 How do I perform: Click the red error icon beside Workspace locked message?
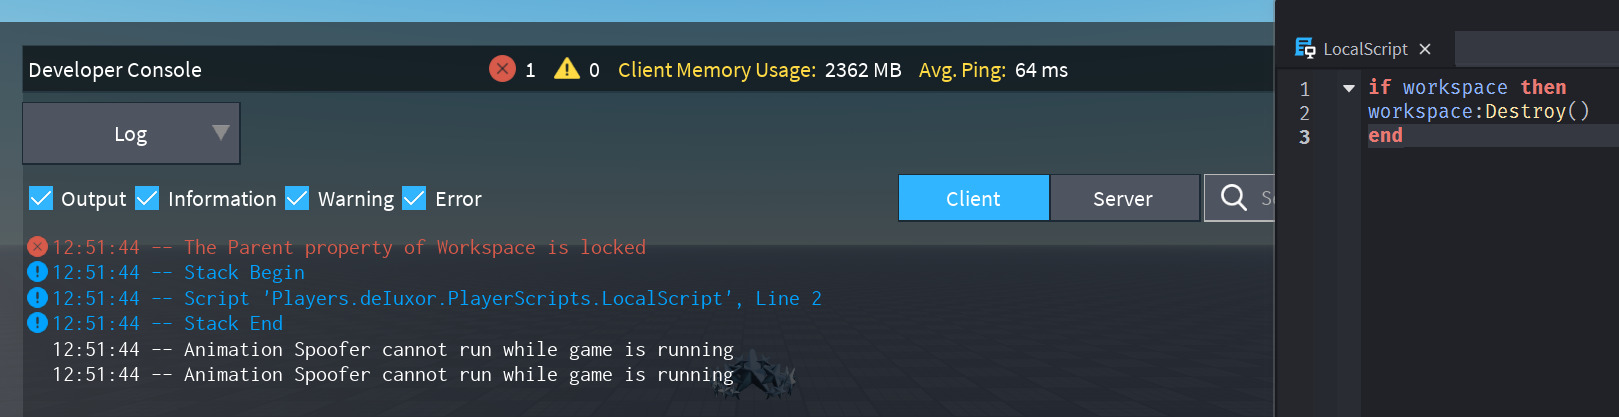[x=37, y=247]
